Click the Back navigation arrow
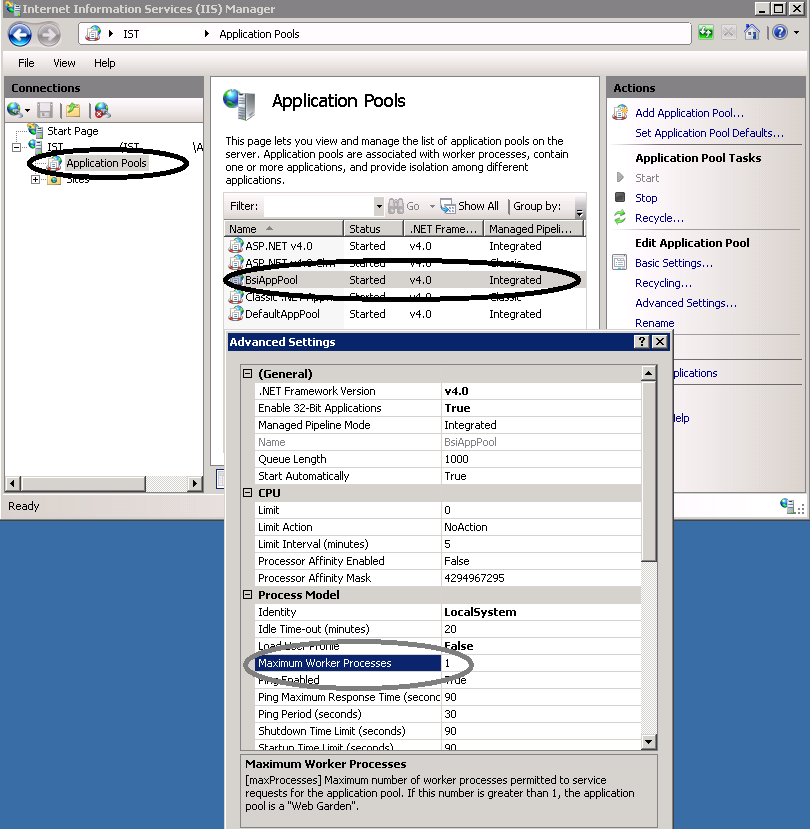The height and width of the screenshot is (829, 810). click(x=20, y=35)
